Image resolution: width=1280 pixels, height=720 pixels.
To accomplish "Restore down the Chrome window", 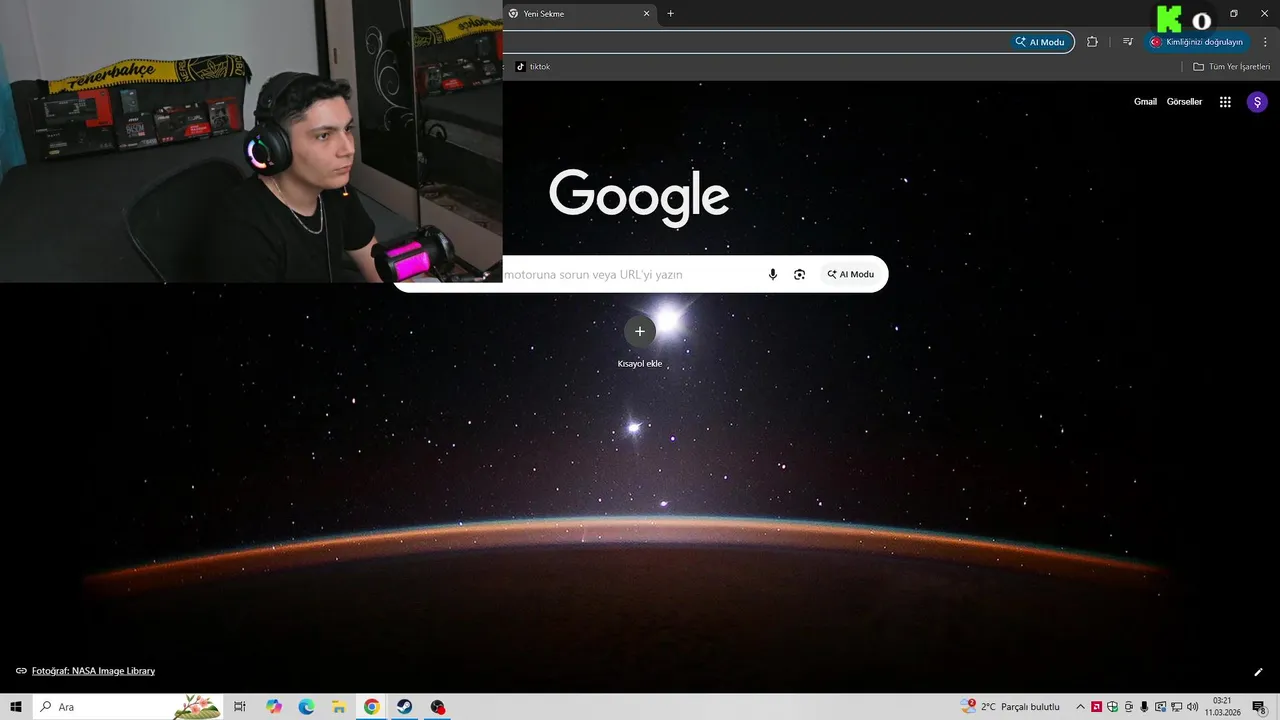I will (x=1233, y=14).
